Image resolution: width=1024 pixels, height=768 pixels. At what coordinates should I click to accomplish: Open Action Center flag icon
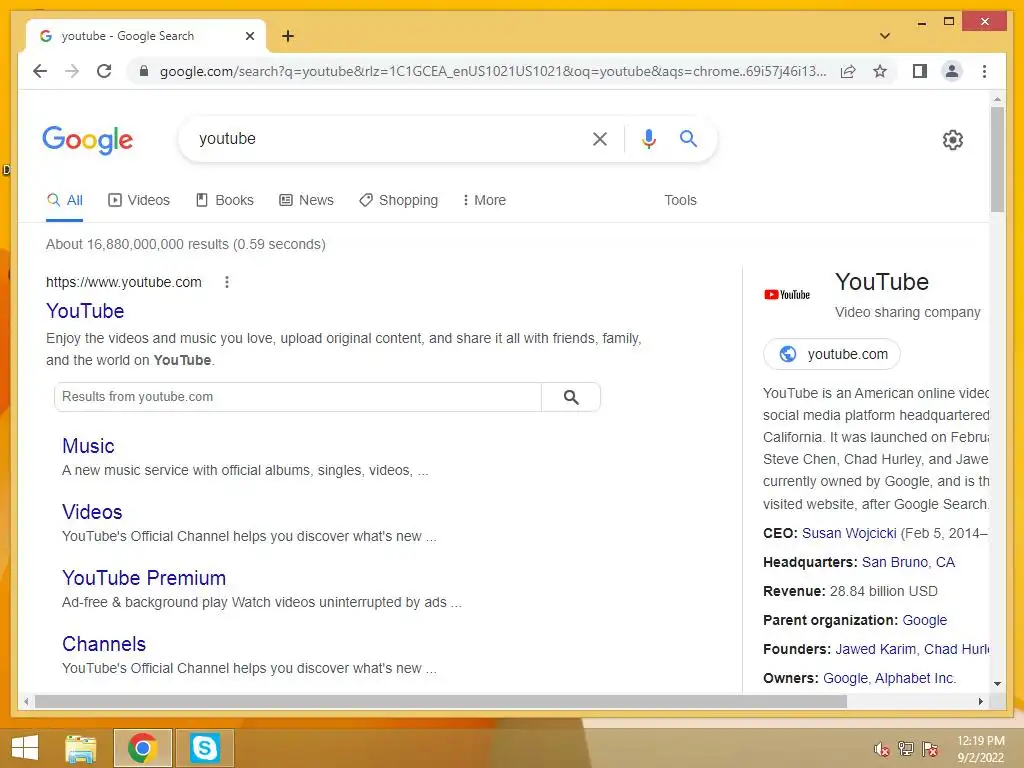[930, 749]
